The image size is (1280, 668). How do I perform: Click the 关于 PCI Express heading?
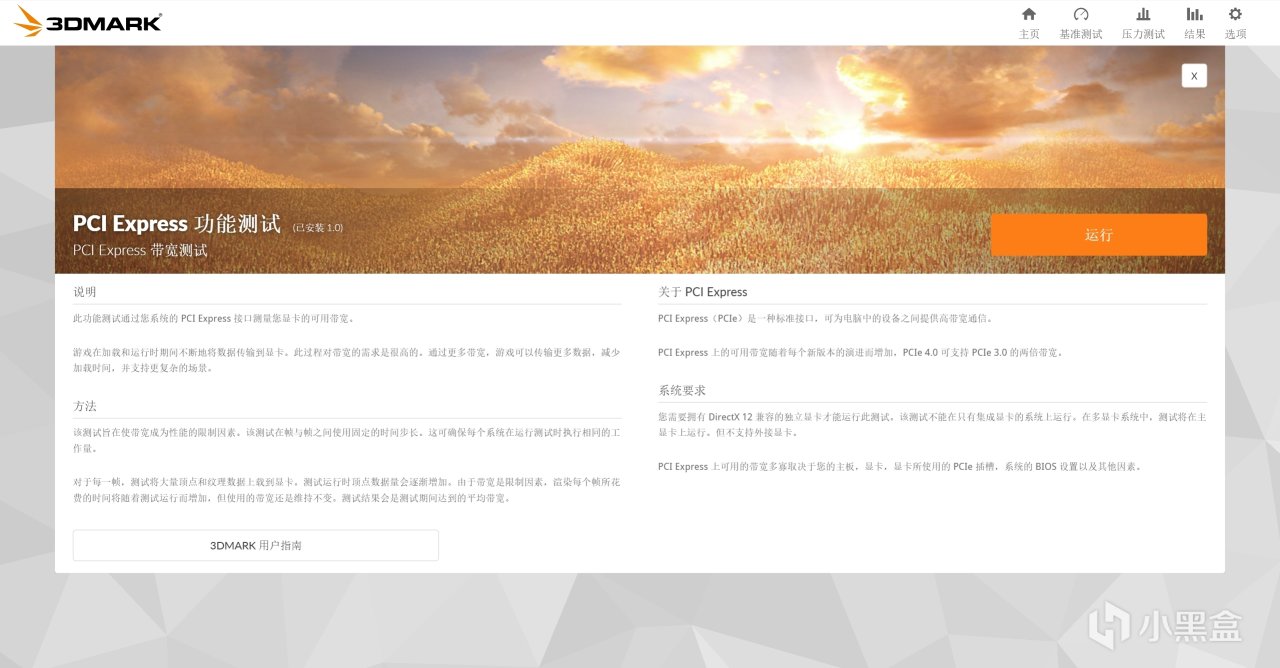tap(703, 292)
